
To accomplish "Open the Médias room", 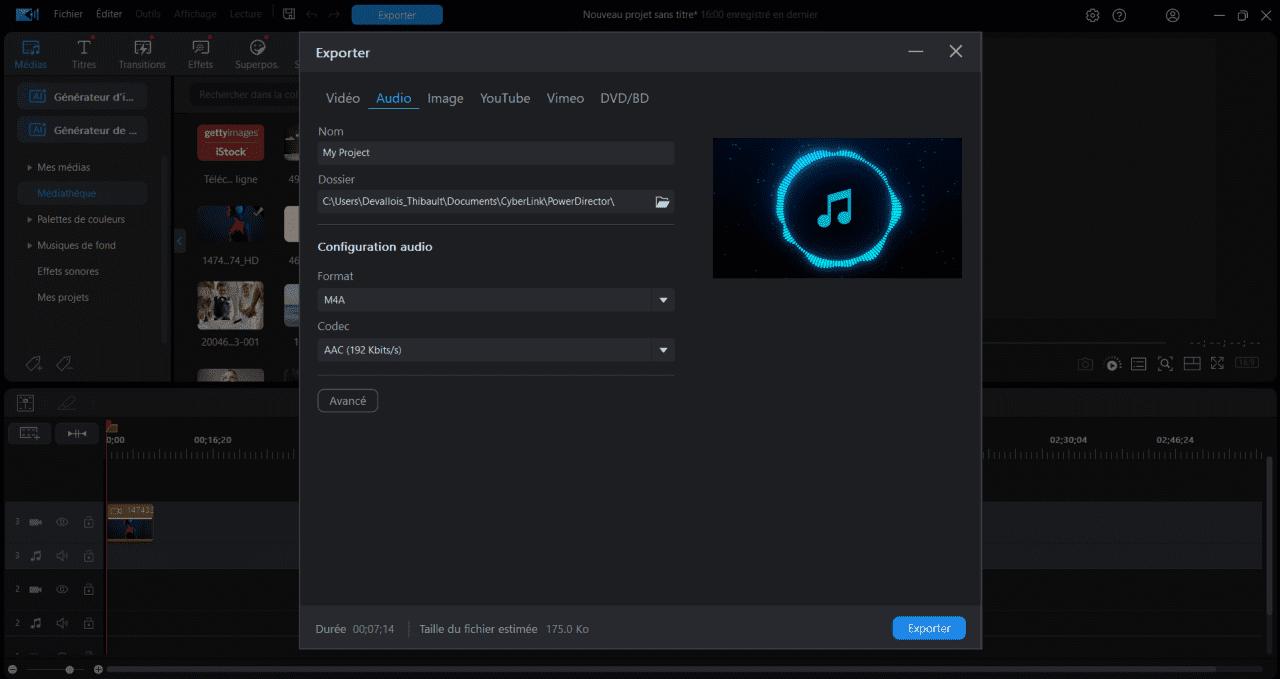I will pos(30,54).
